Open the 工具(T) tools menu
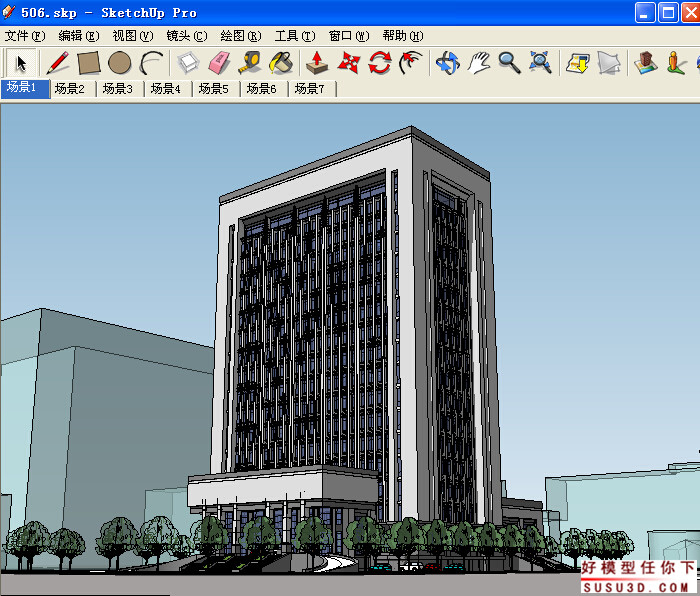 (295, 36)
